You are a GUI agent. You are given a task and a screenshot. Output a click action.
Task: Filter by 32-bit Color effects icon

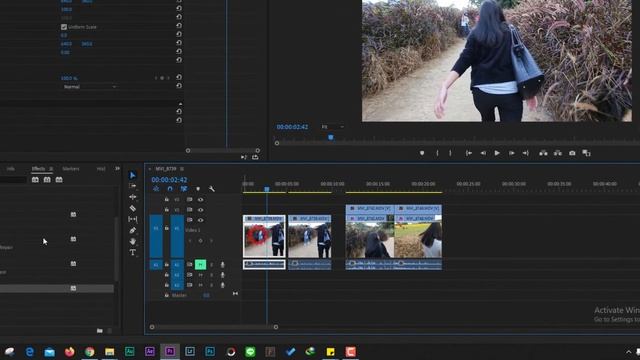(x=47, y=180)
